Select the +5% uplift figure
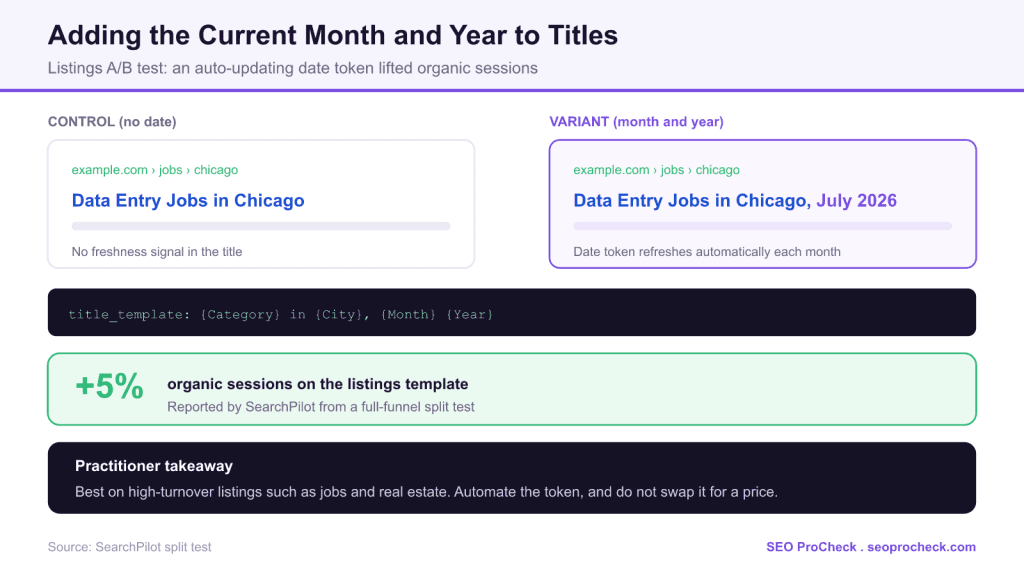This screenshot has height=576, width=1024. pyautogui.click(x=109, y=386)
